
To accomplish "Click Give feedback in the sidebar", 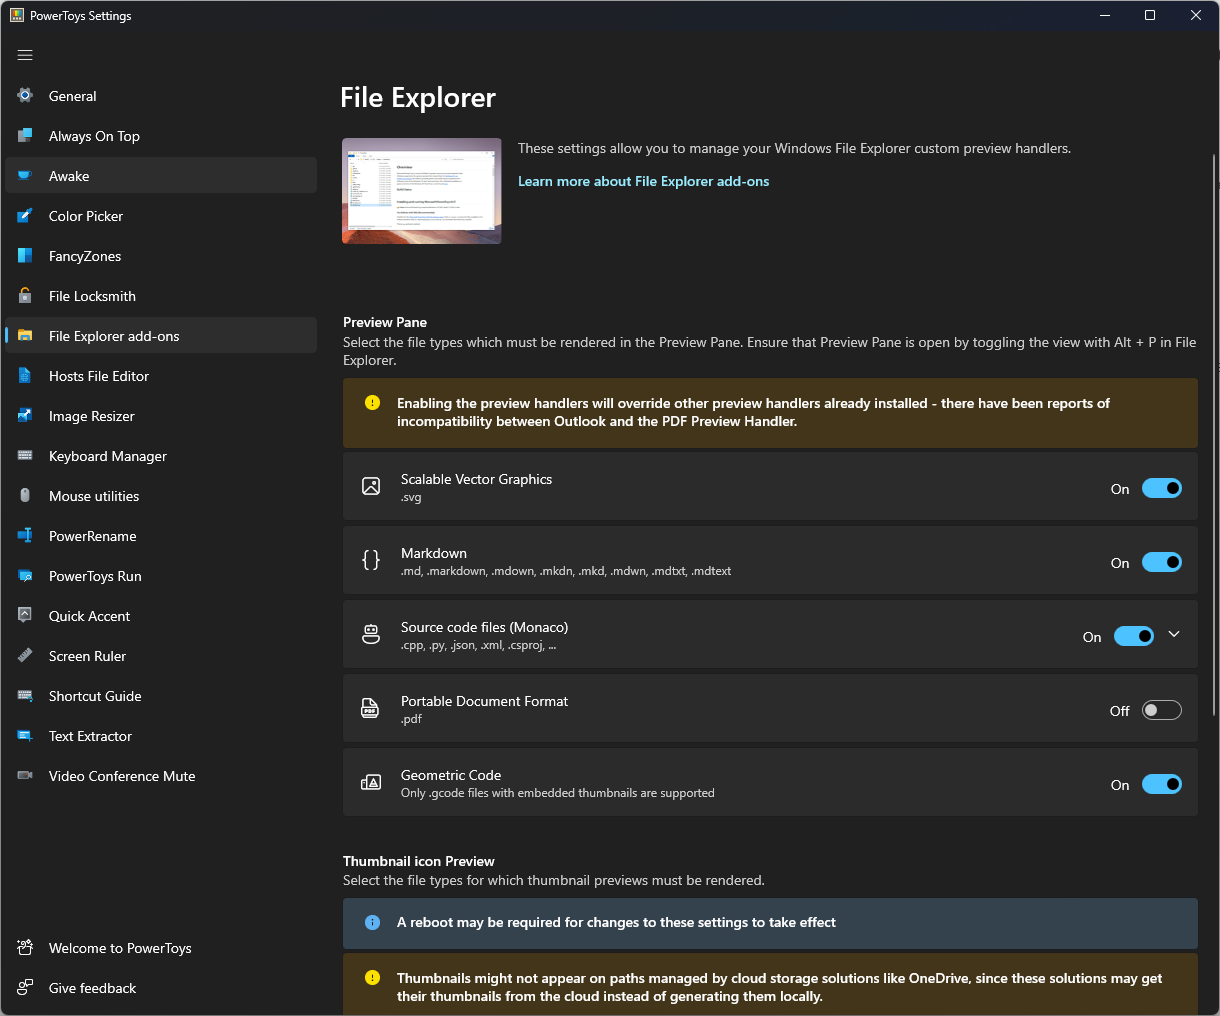I will [92, 988].
